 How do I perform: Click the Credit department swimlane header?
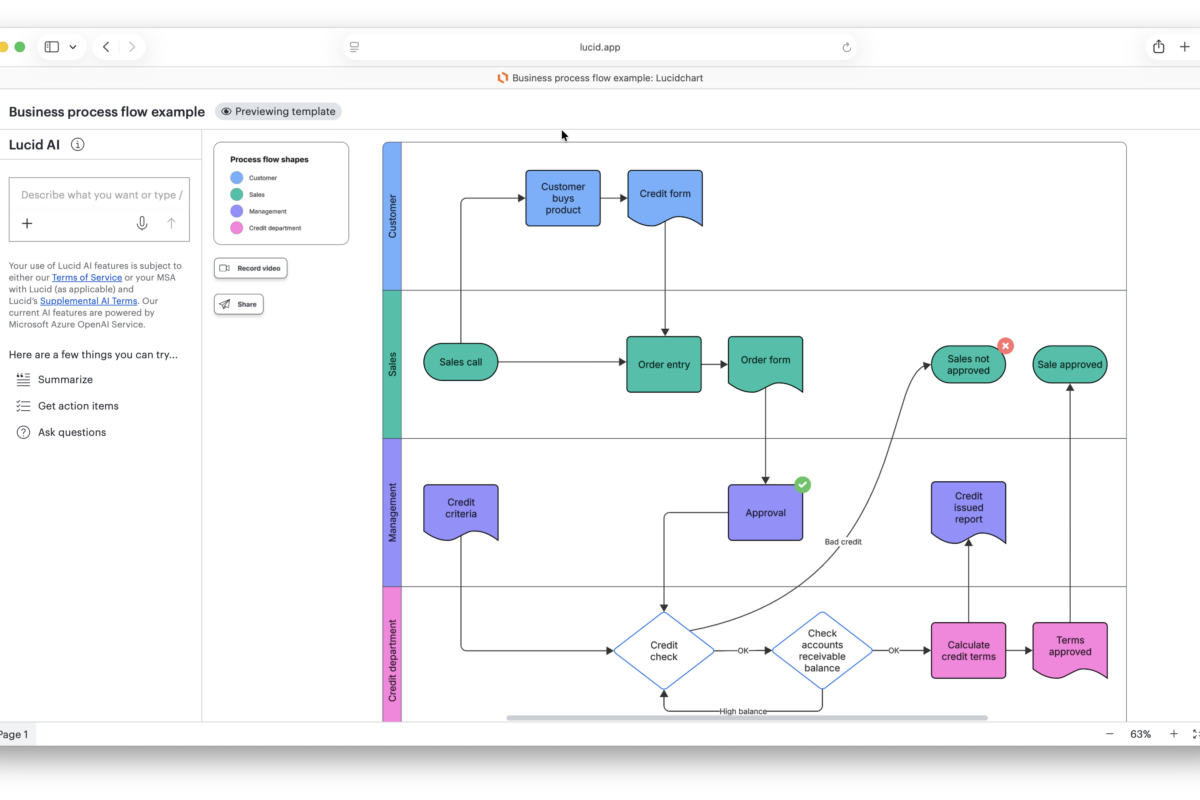[392, 654]
